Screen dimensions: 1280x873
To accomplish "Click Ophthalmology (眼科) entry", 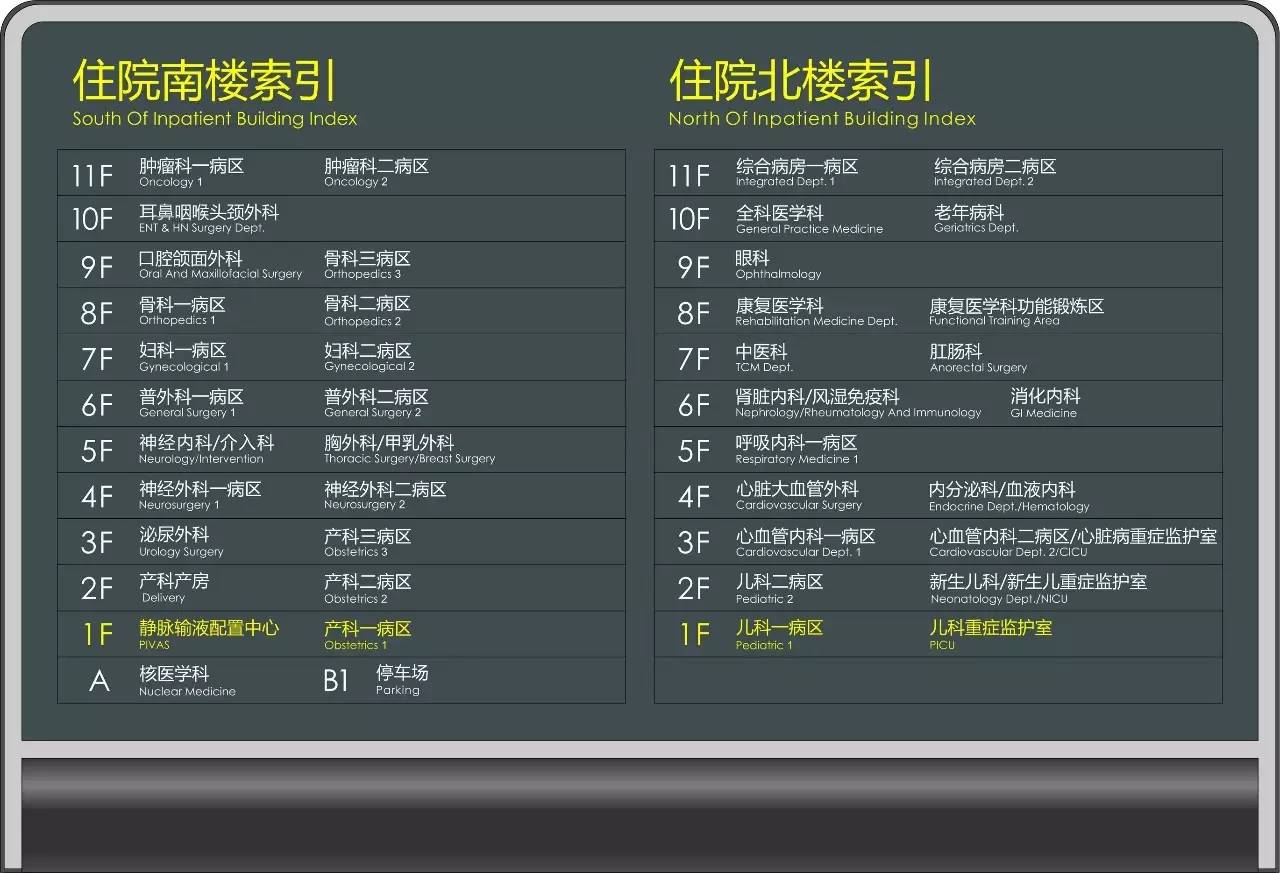I will point(778,265).
